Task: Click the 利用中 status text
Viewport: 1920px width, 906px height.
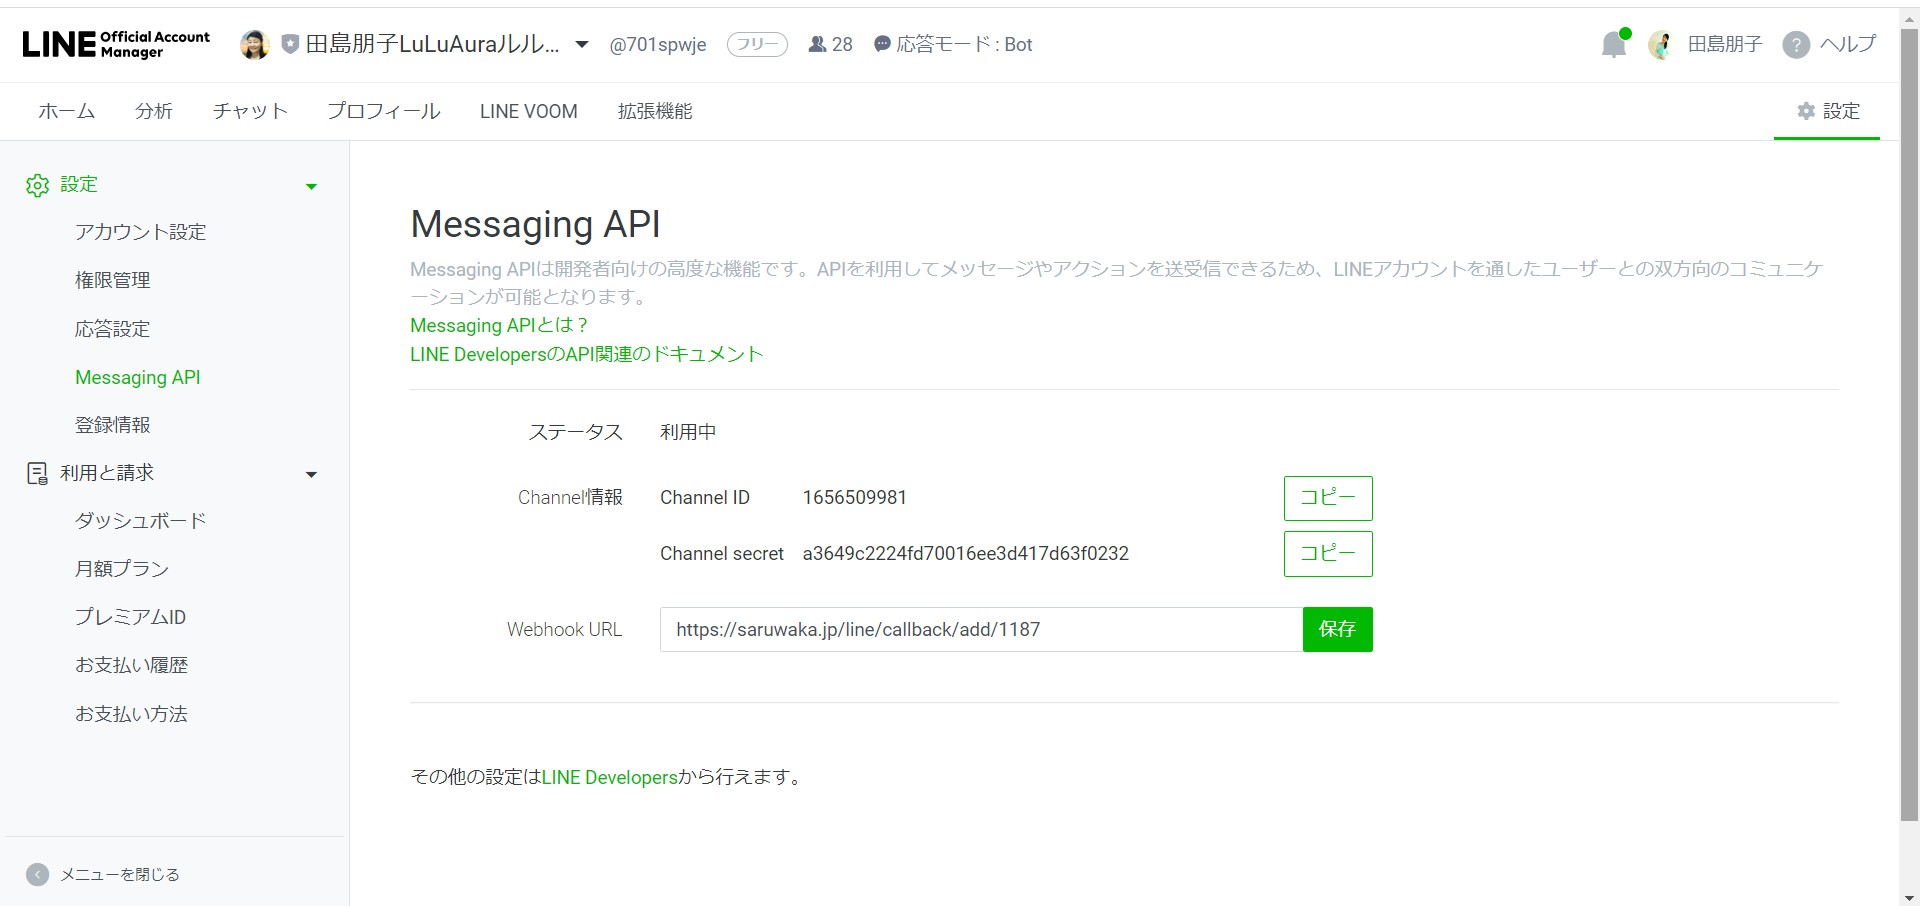Action: tap(688, 432)
